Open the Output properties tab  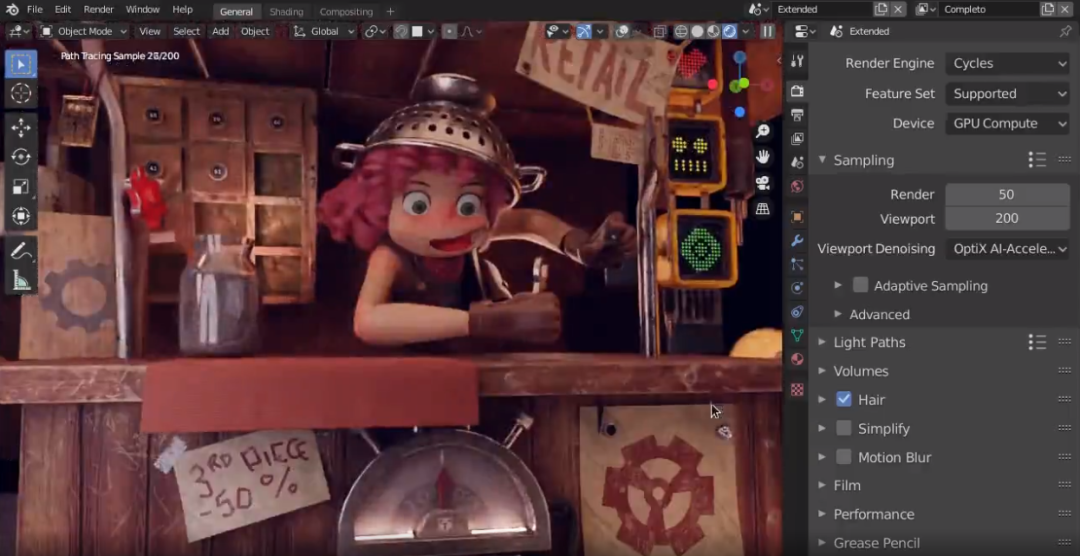797,114
